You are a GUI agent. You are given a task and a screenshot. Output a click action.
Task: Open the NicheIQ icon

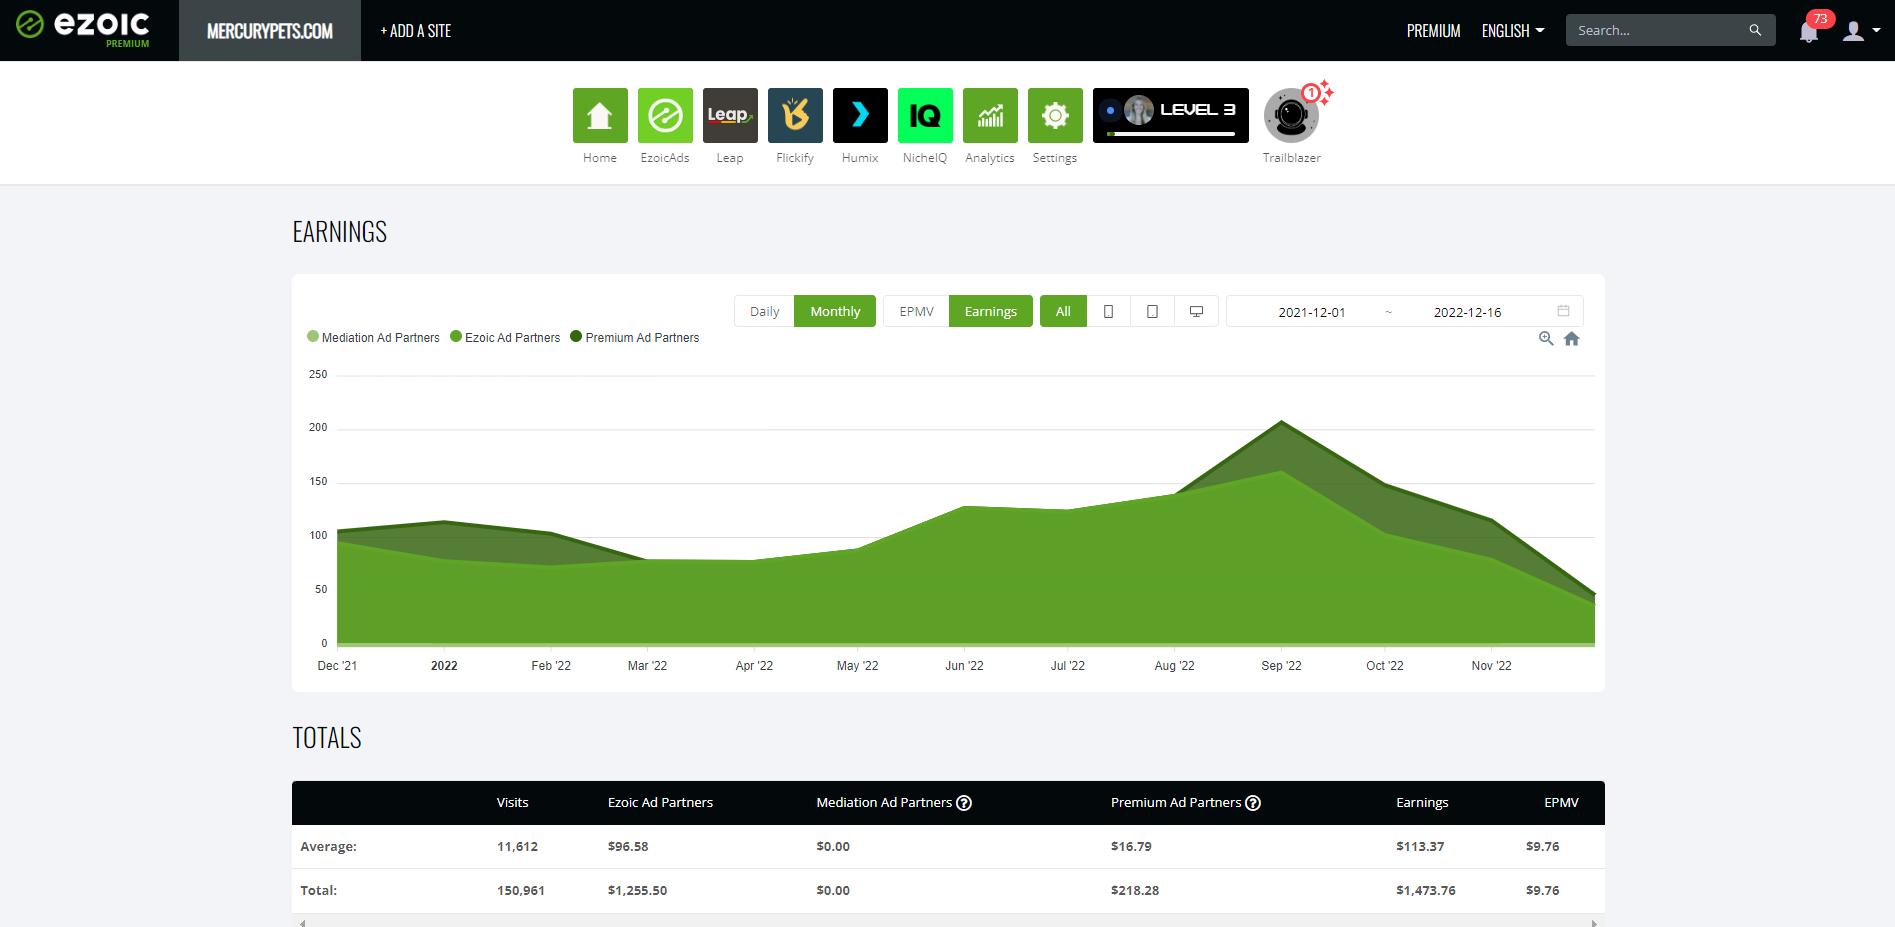[925, 115]
